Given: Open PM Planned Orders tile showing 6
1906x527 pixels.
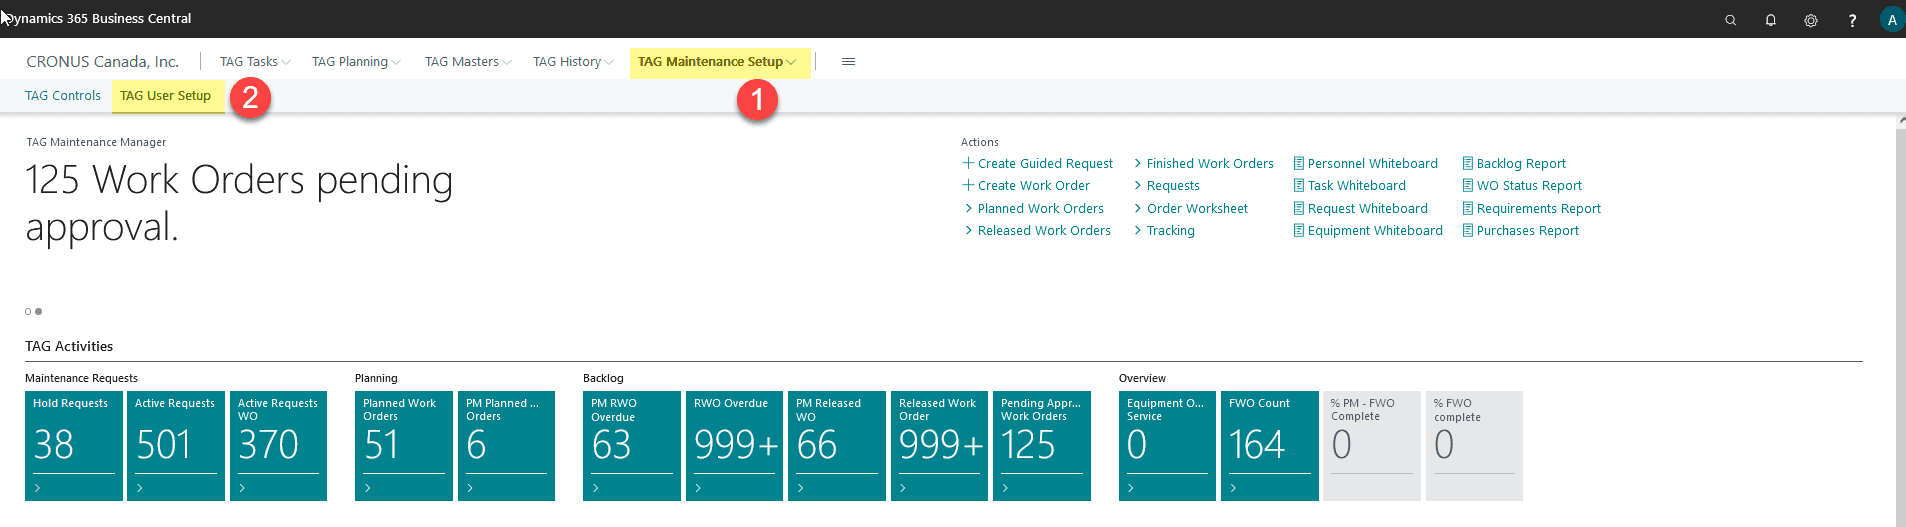Looking at the screenshot, I should (x=506, y=445).
